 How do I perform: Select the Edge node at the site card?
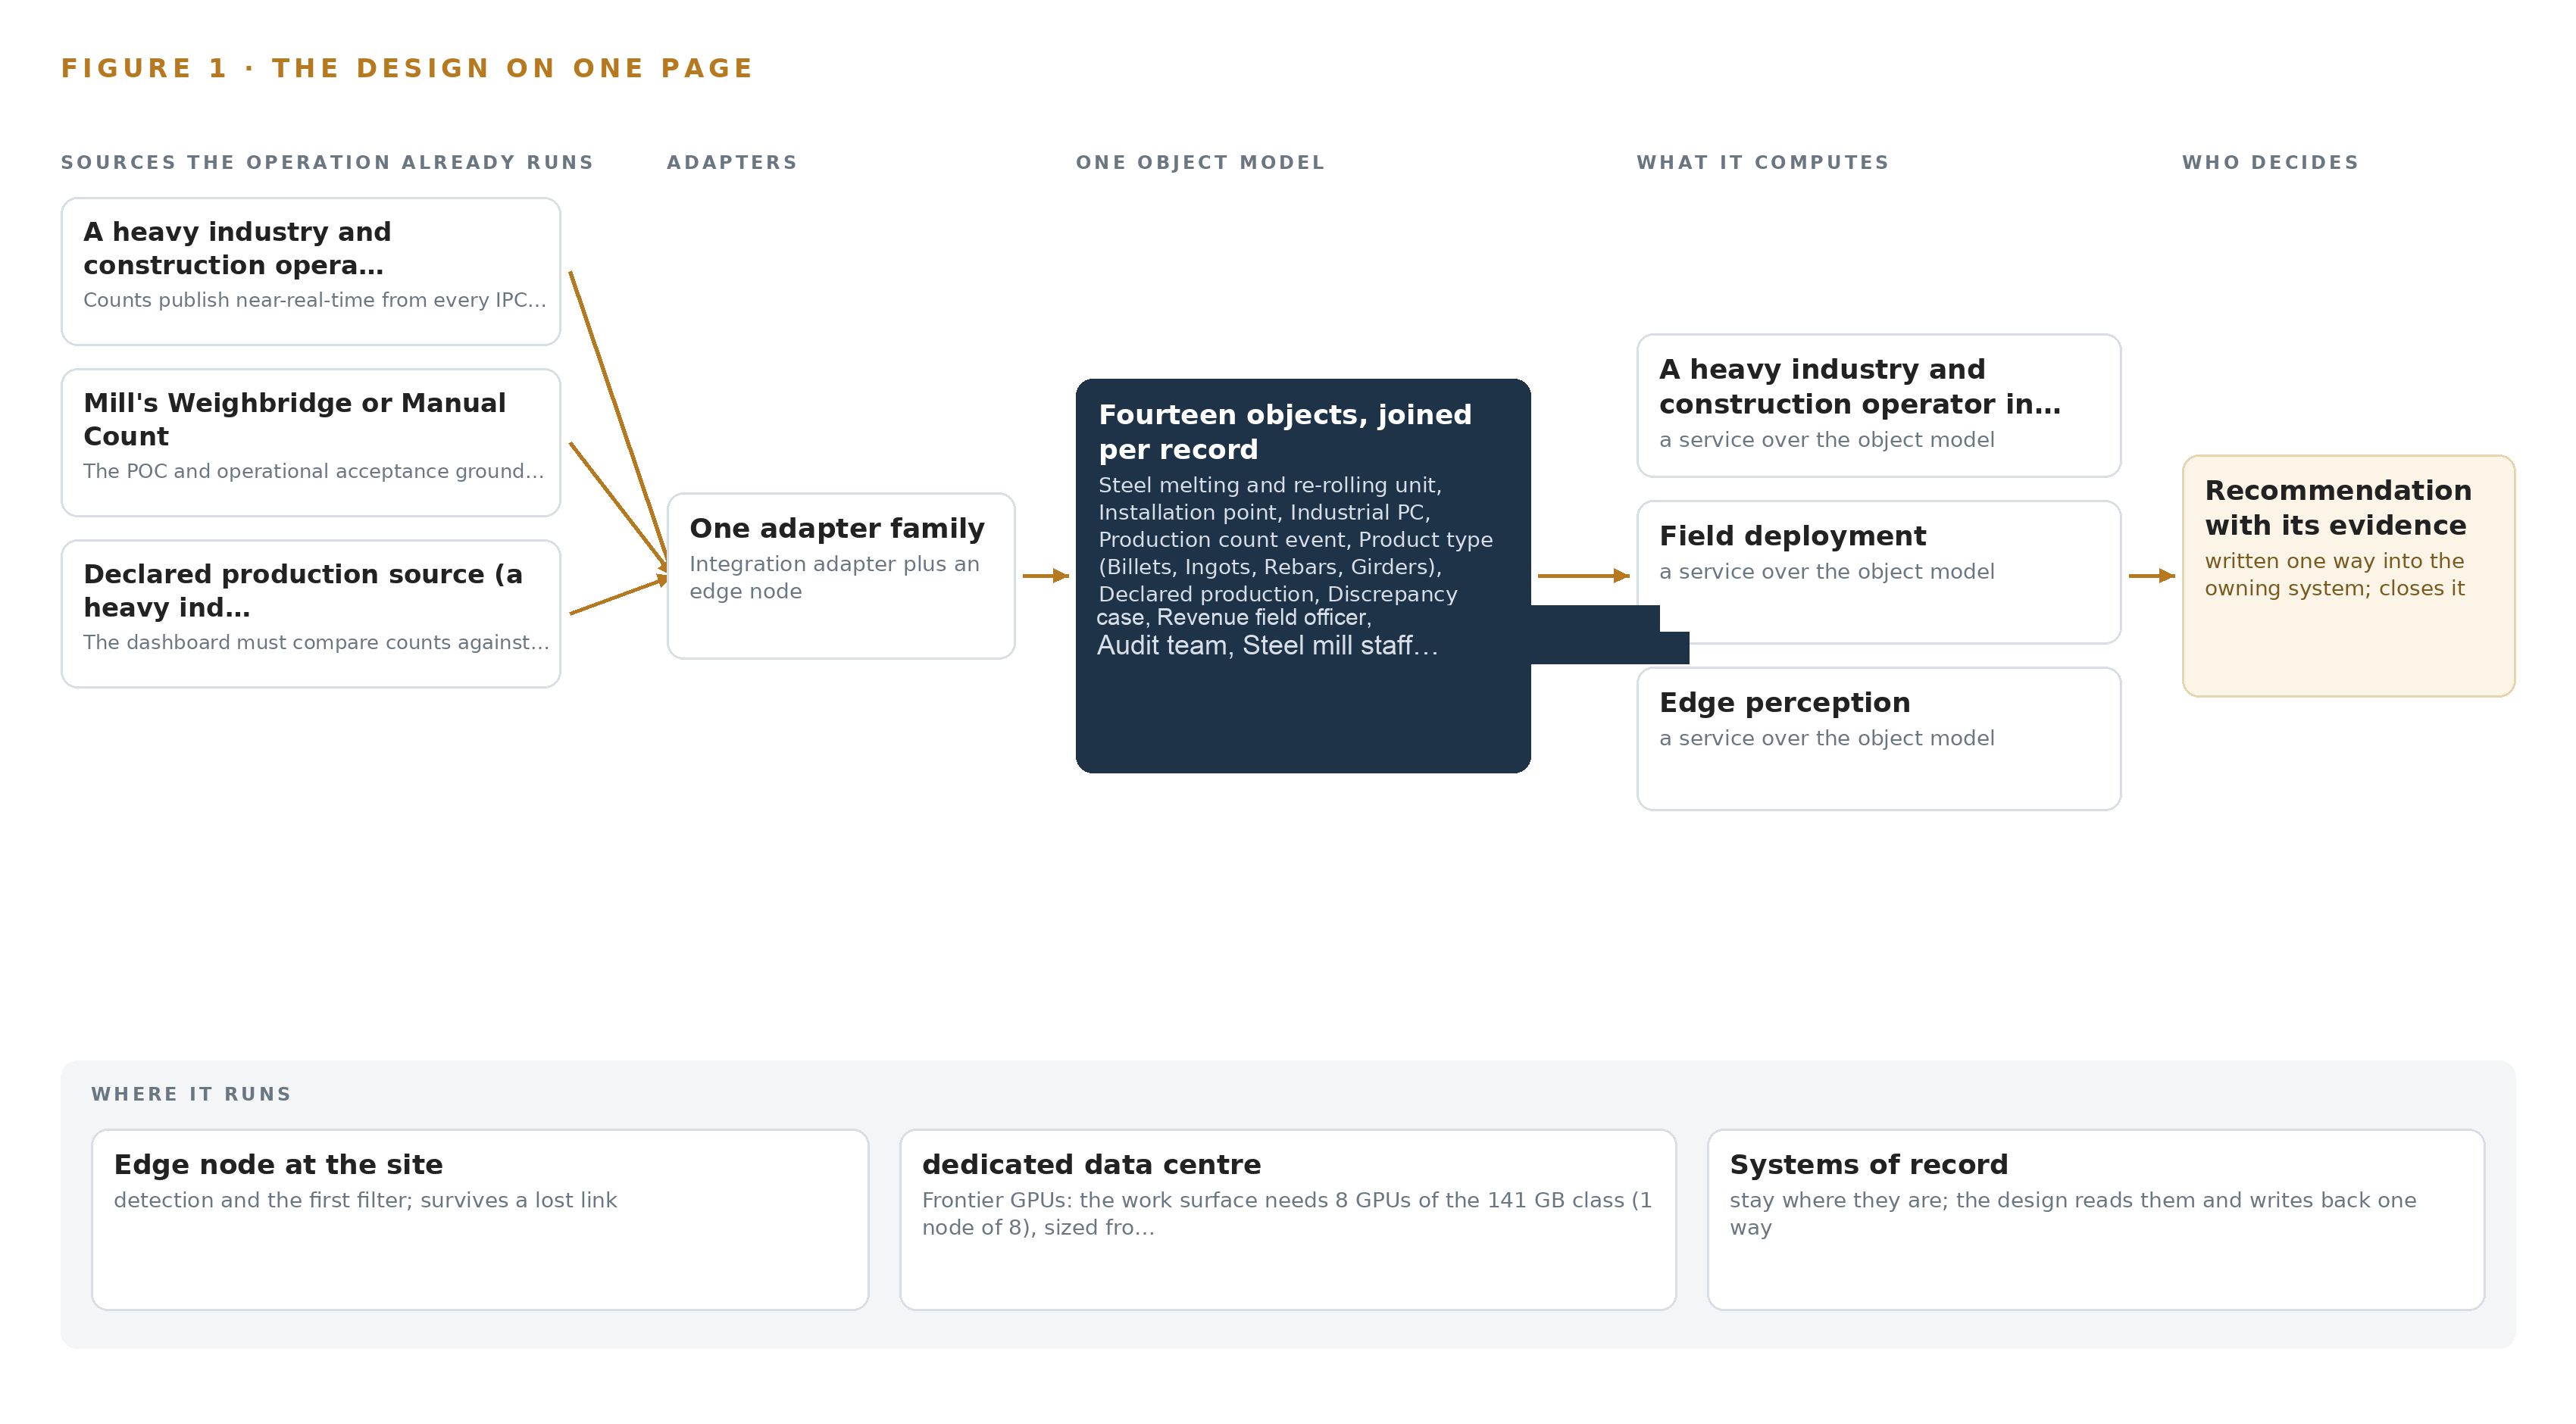click(480, 1219)
